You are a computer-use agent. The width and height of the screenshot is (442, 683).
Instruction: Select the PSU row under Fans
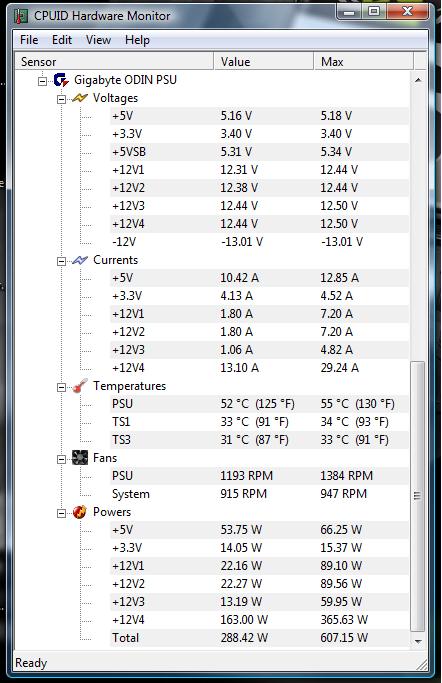(259, 476)
